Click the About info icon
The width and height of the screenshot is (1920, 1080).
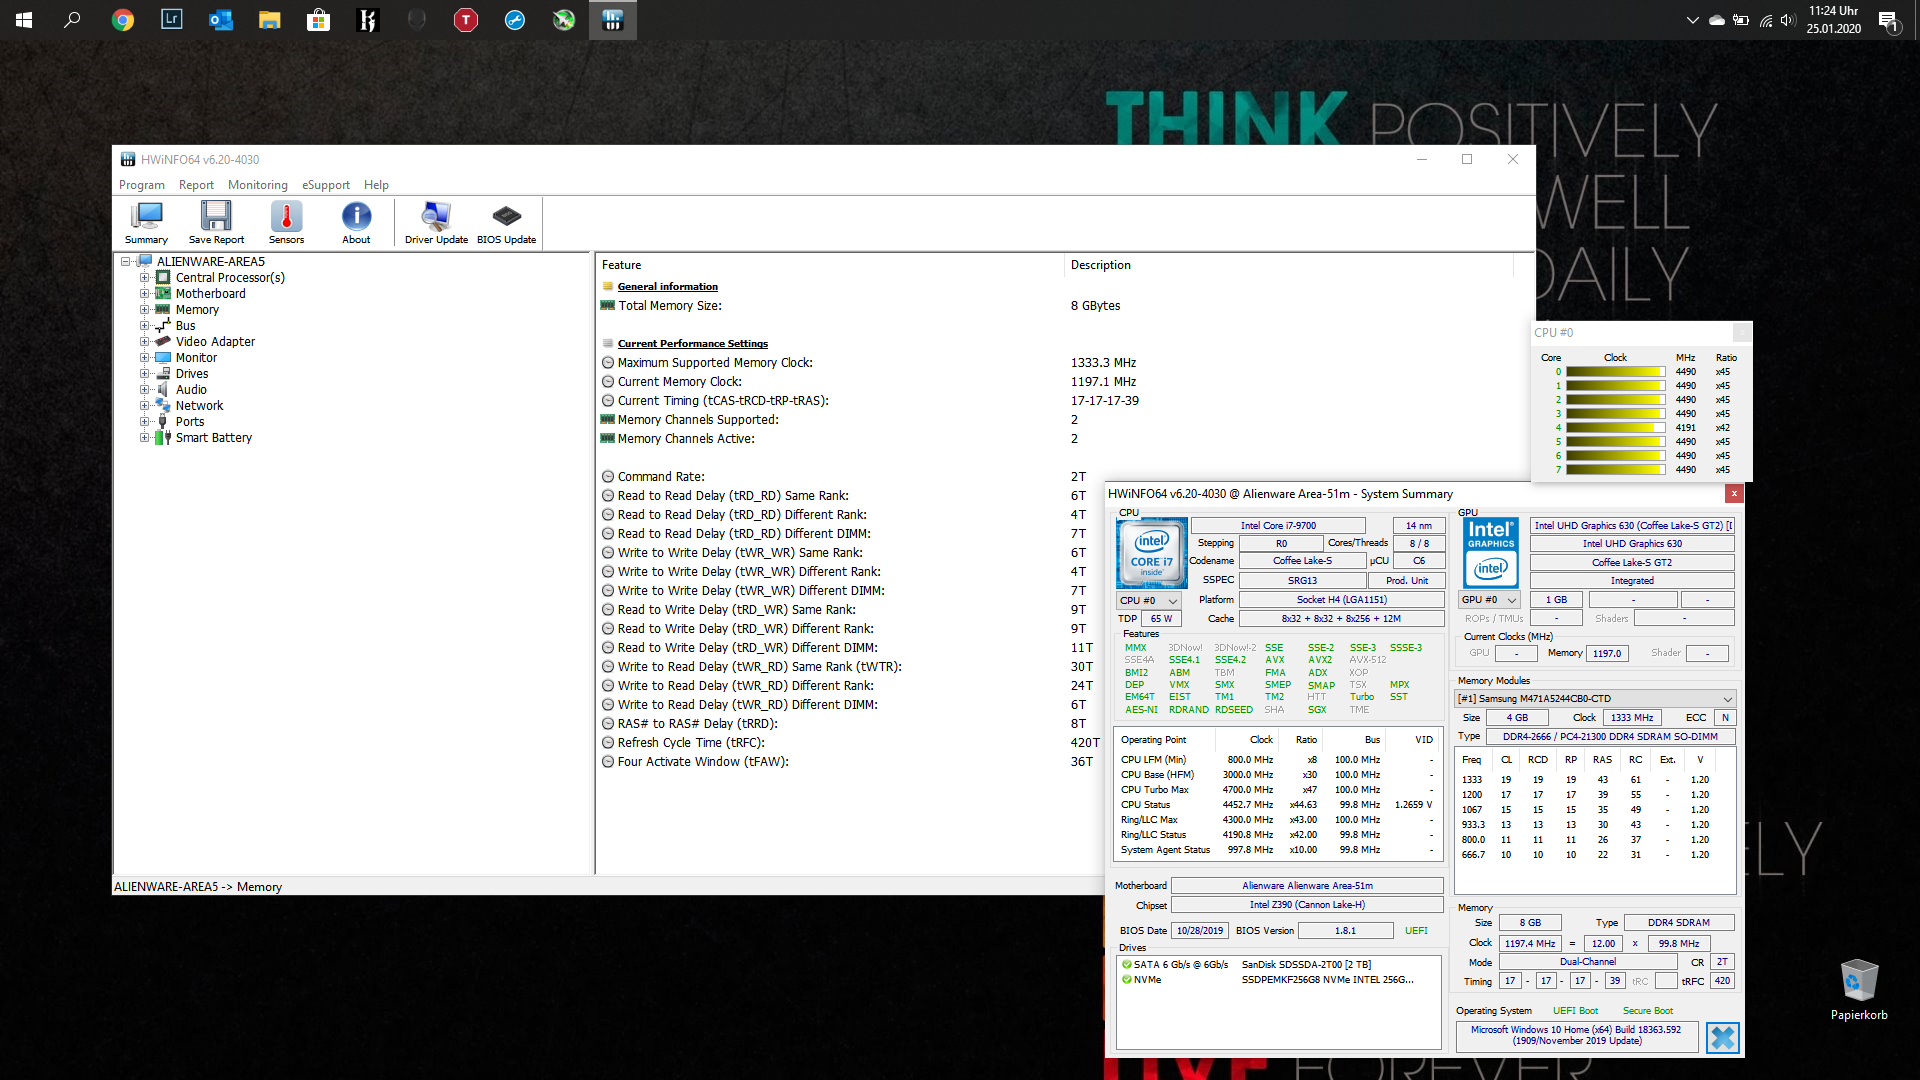[356, 221]
